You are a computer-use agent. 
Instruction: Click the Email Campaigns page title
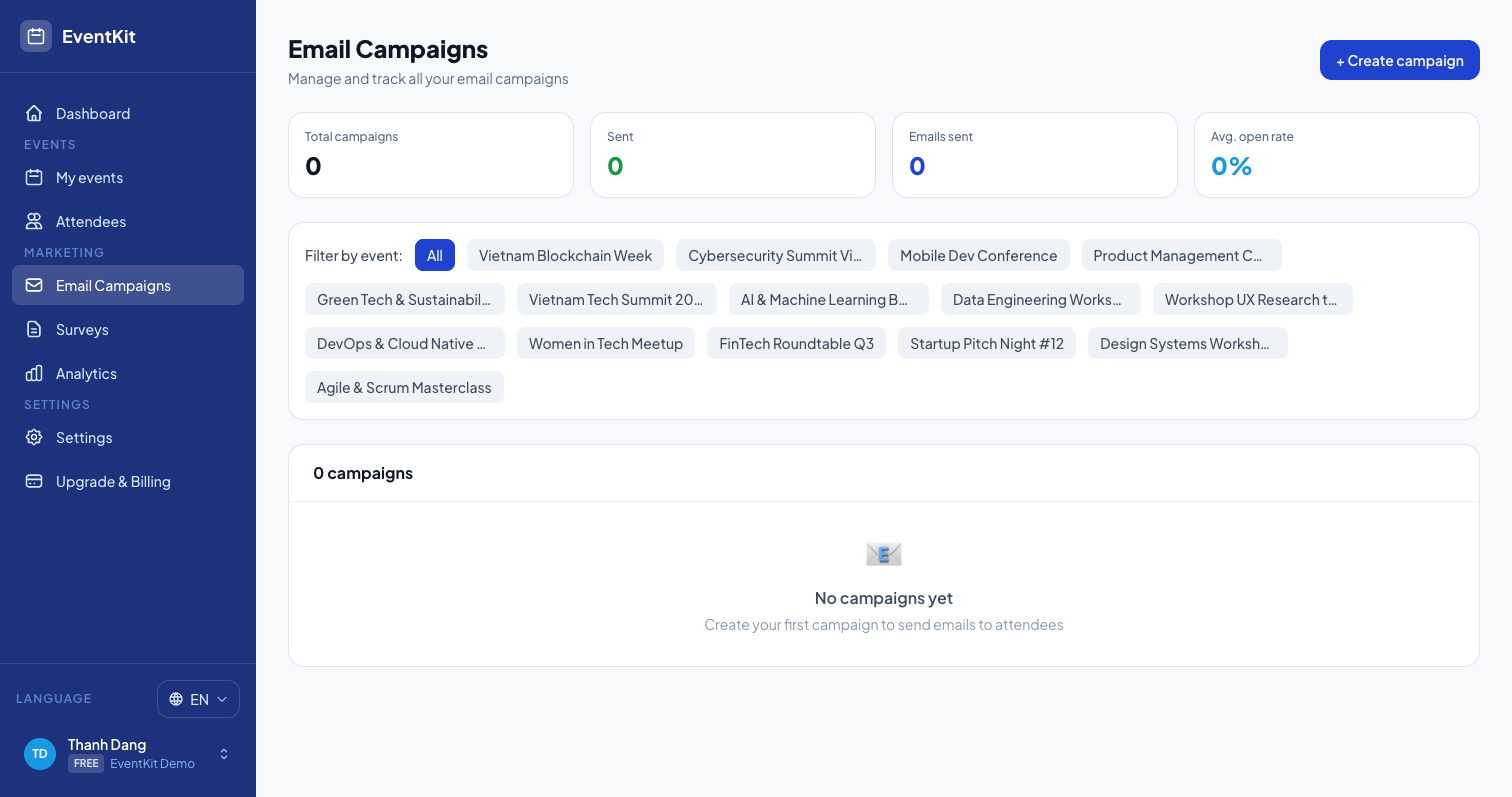tap(388, 49)
